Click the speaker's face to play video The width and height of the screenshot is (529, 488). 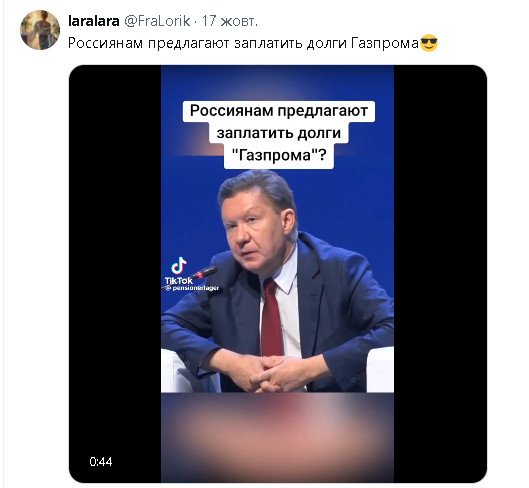pos(256,233)
